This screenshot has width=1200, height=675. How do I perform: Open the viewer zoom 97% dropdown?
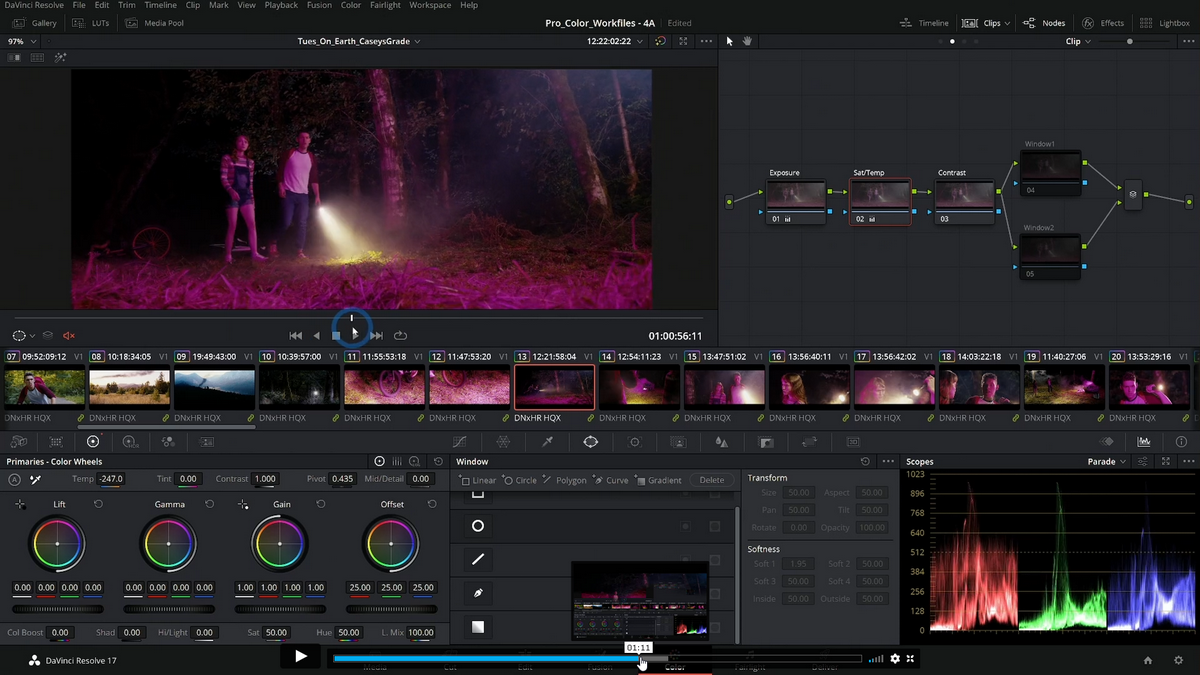point(21,41)
